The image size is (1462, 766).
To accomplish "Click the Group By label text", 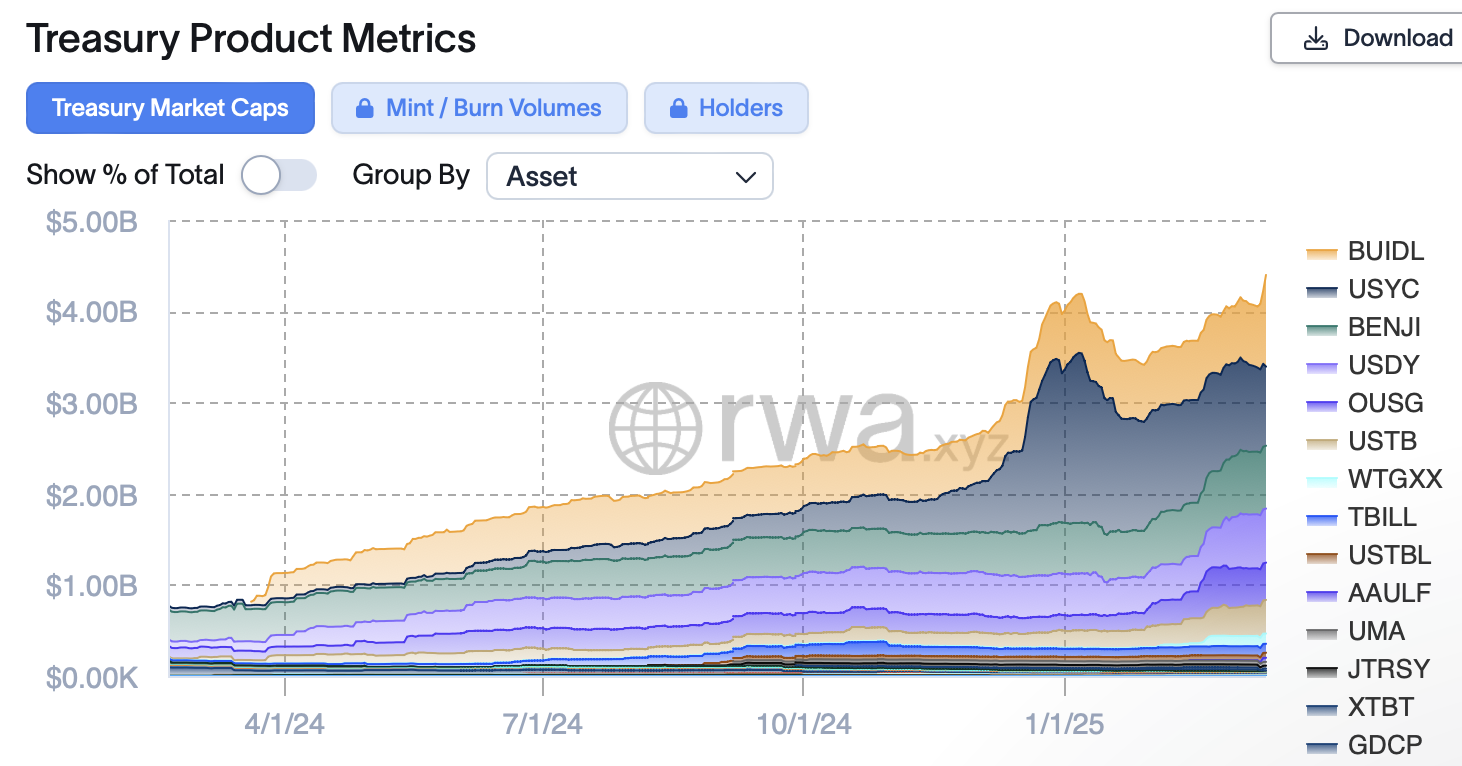I will [x=411, y=175].
